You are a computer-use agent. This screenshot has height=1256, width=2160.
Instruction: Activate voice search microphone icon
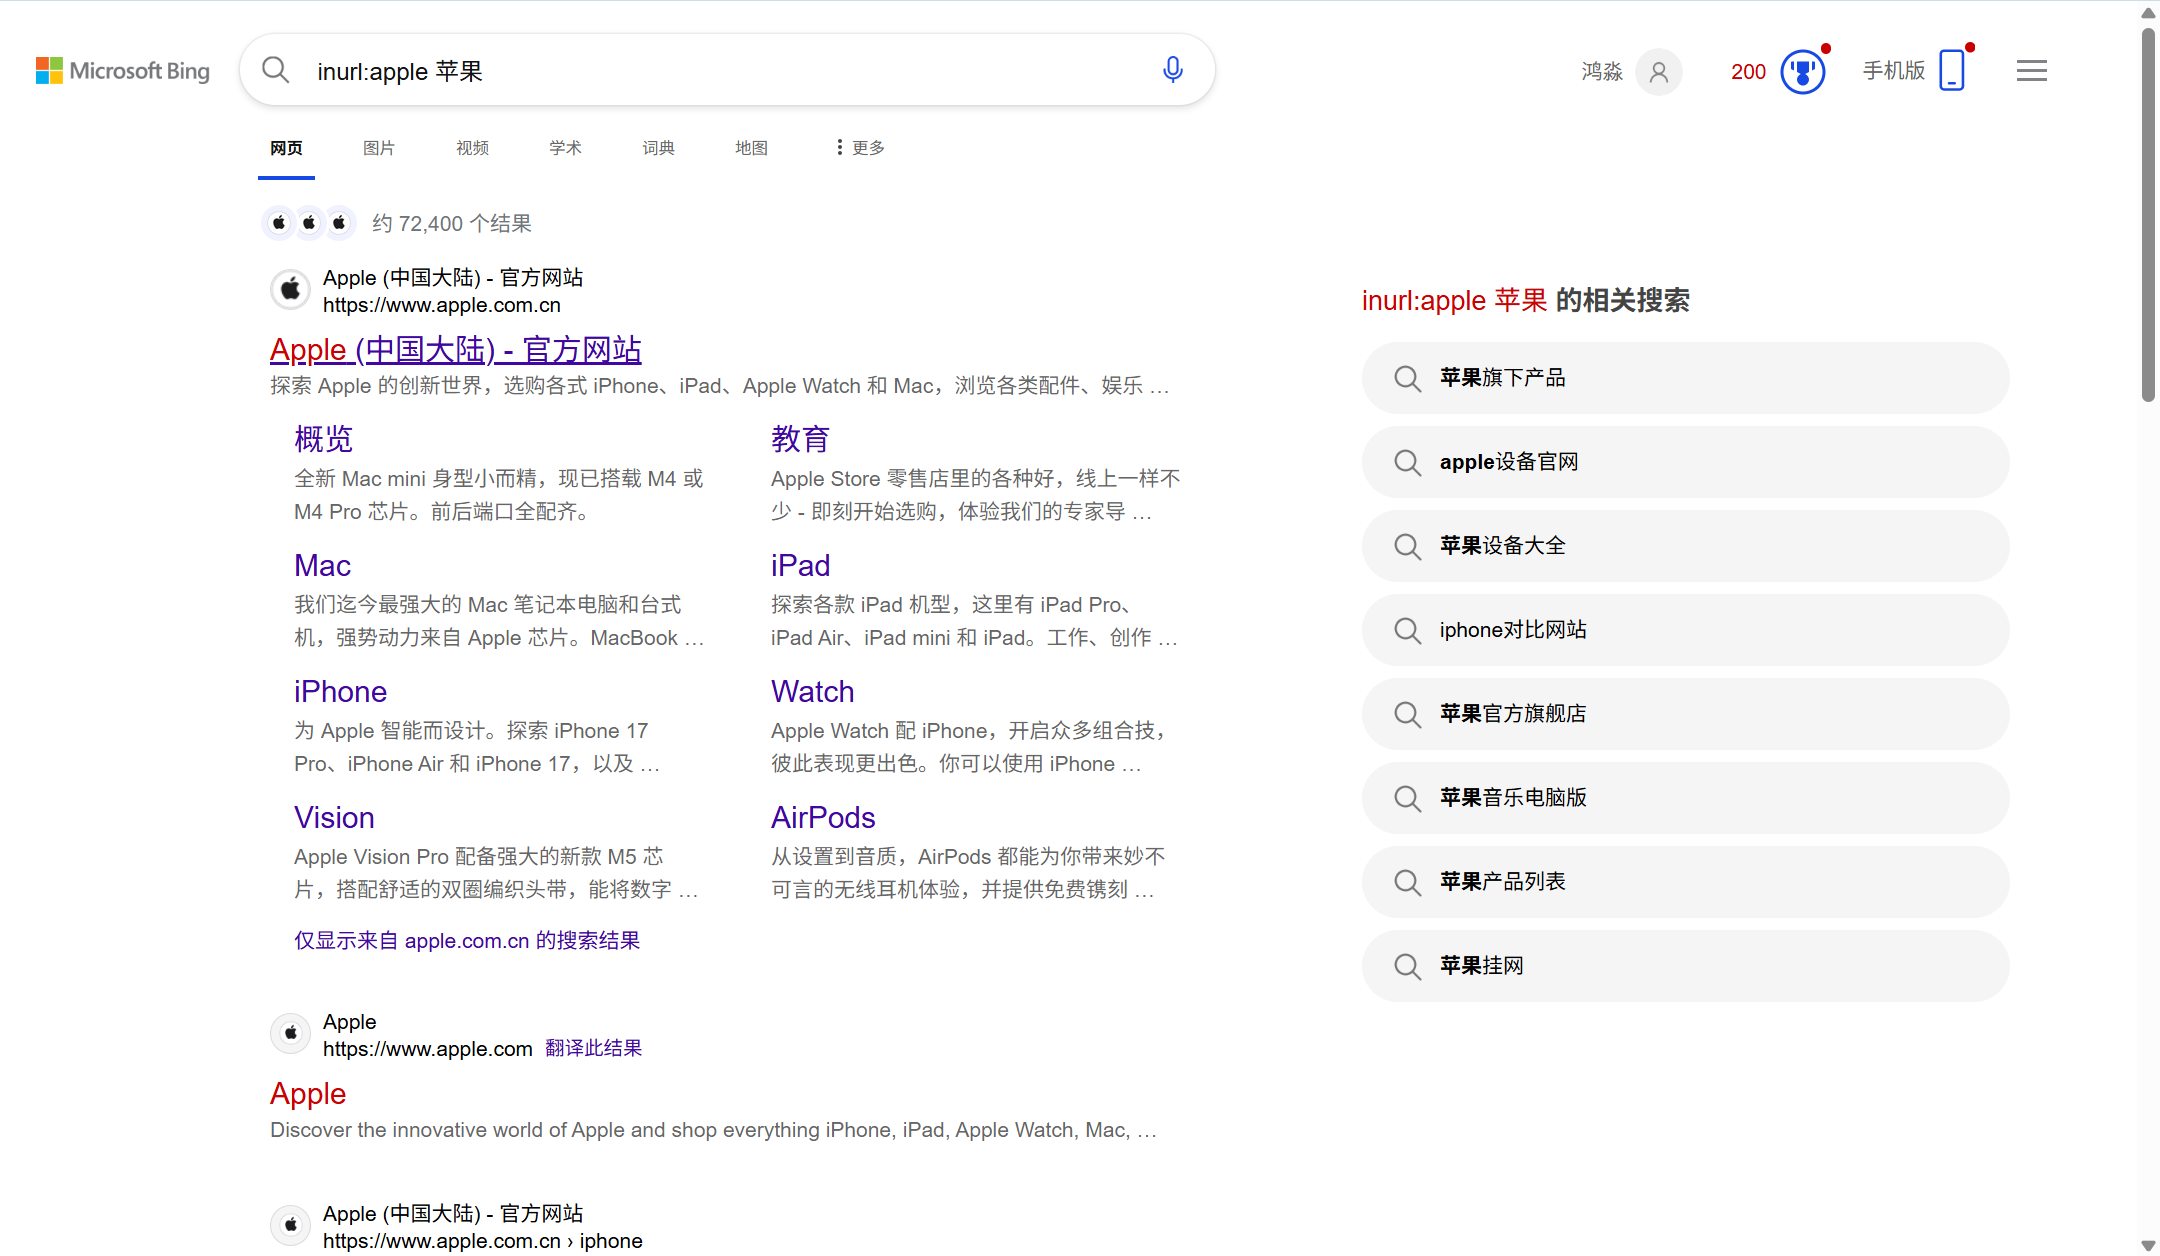(1173, 70)
